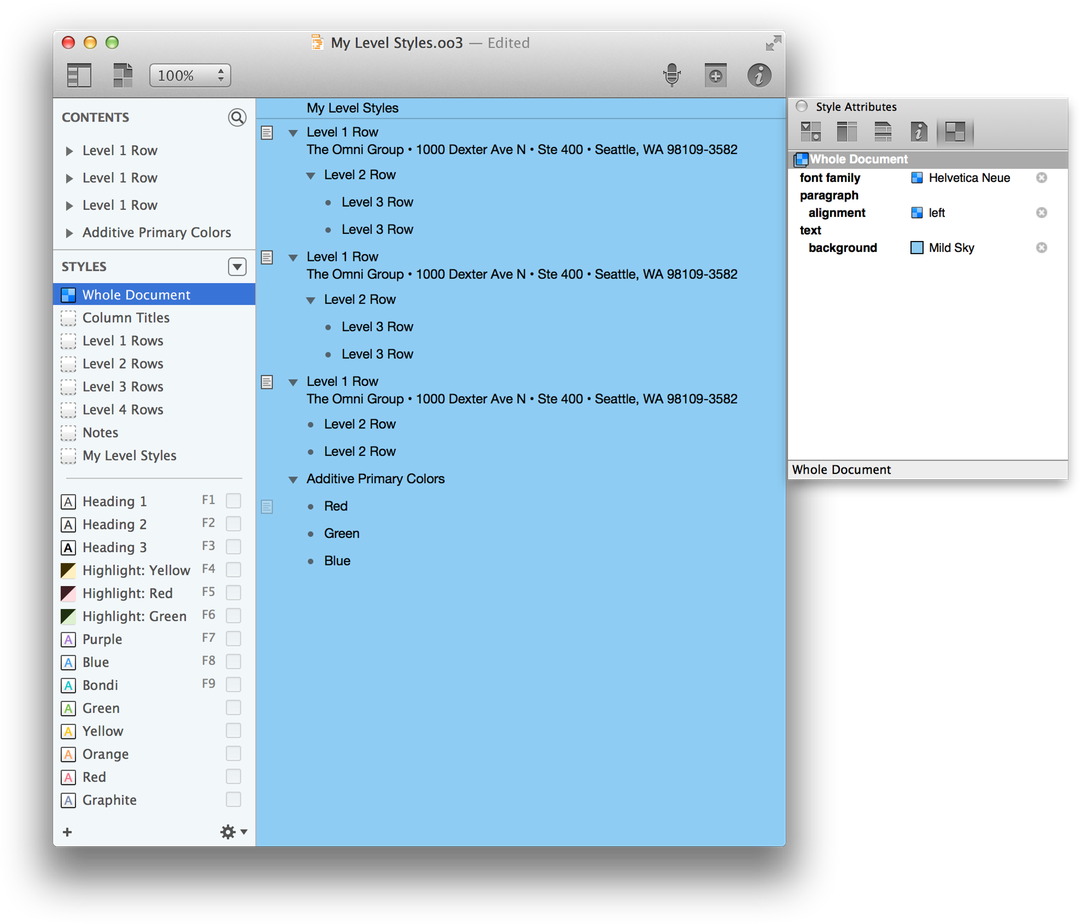
Task: Click the Highlight: Green style icon
Action: click(x=68, y=616)
